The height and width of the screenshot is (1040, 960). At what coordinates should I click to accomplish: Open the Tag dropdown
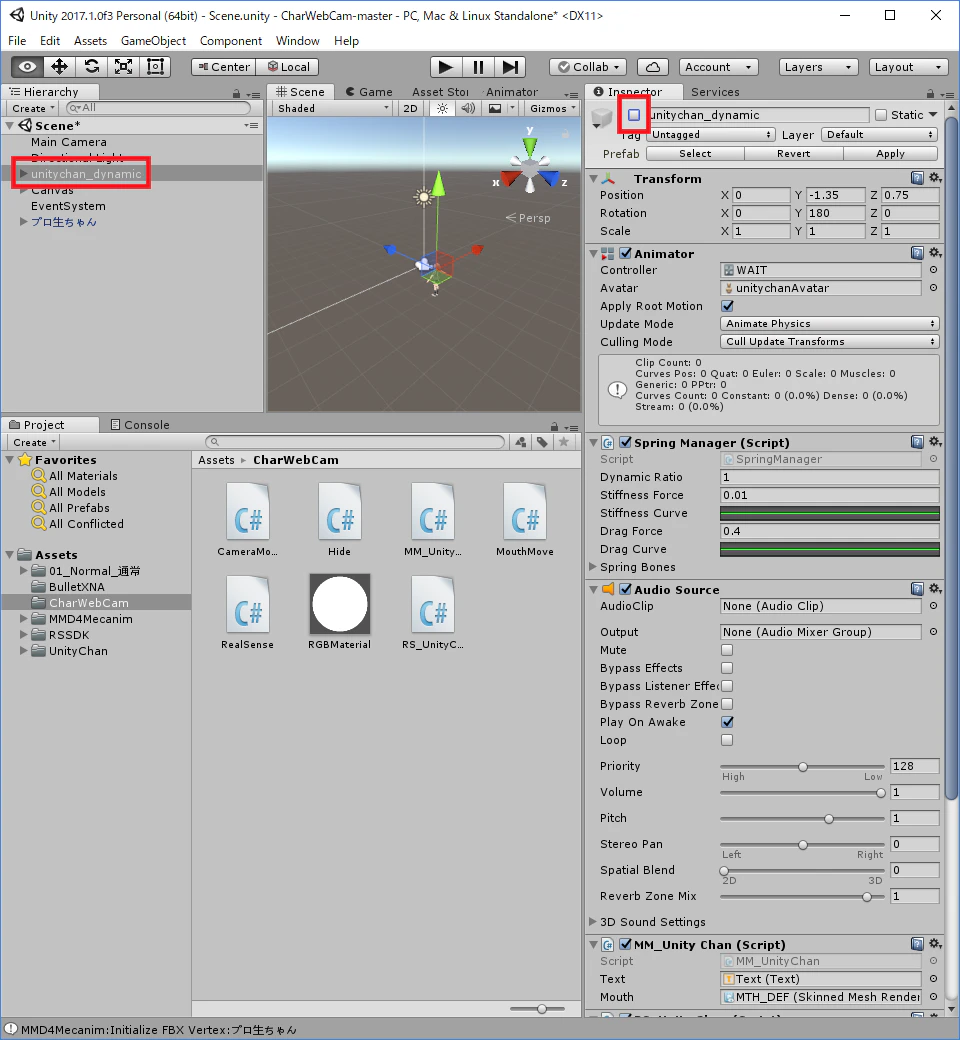coord(711,135)
